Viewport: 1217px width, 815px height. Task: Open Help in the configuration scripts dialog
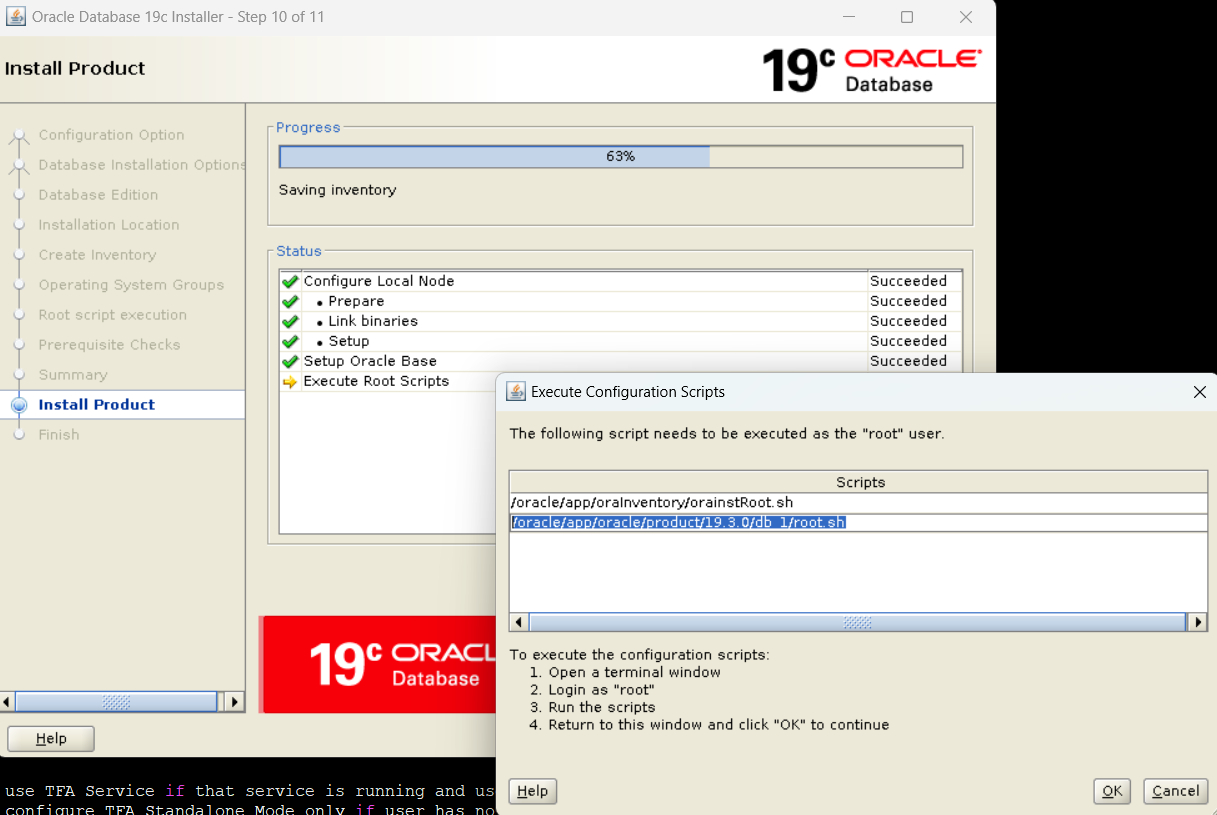532,791
